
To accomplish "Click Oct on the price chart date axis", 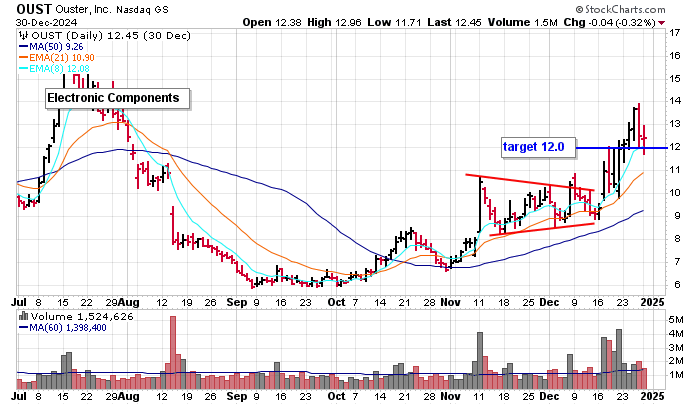I will pyautogui.click(x=336, y=302).
